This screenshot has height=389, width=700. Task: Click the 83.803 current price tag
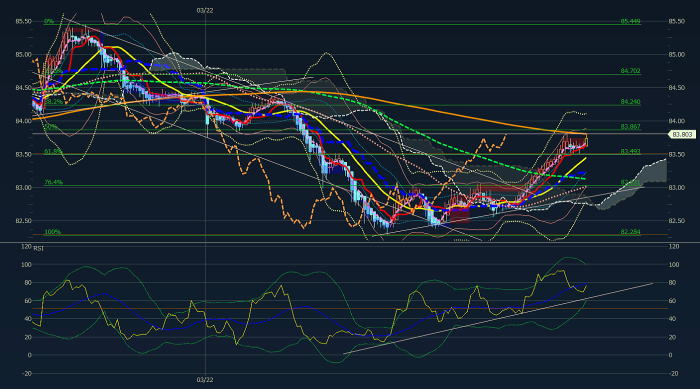coord(682,134)
